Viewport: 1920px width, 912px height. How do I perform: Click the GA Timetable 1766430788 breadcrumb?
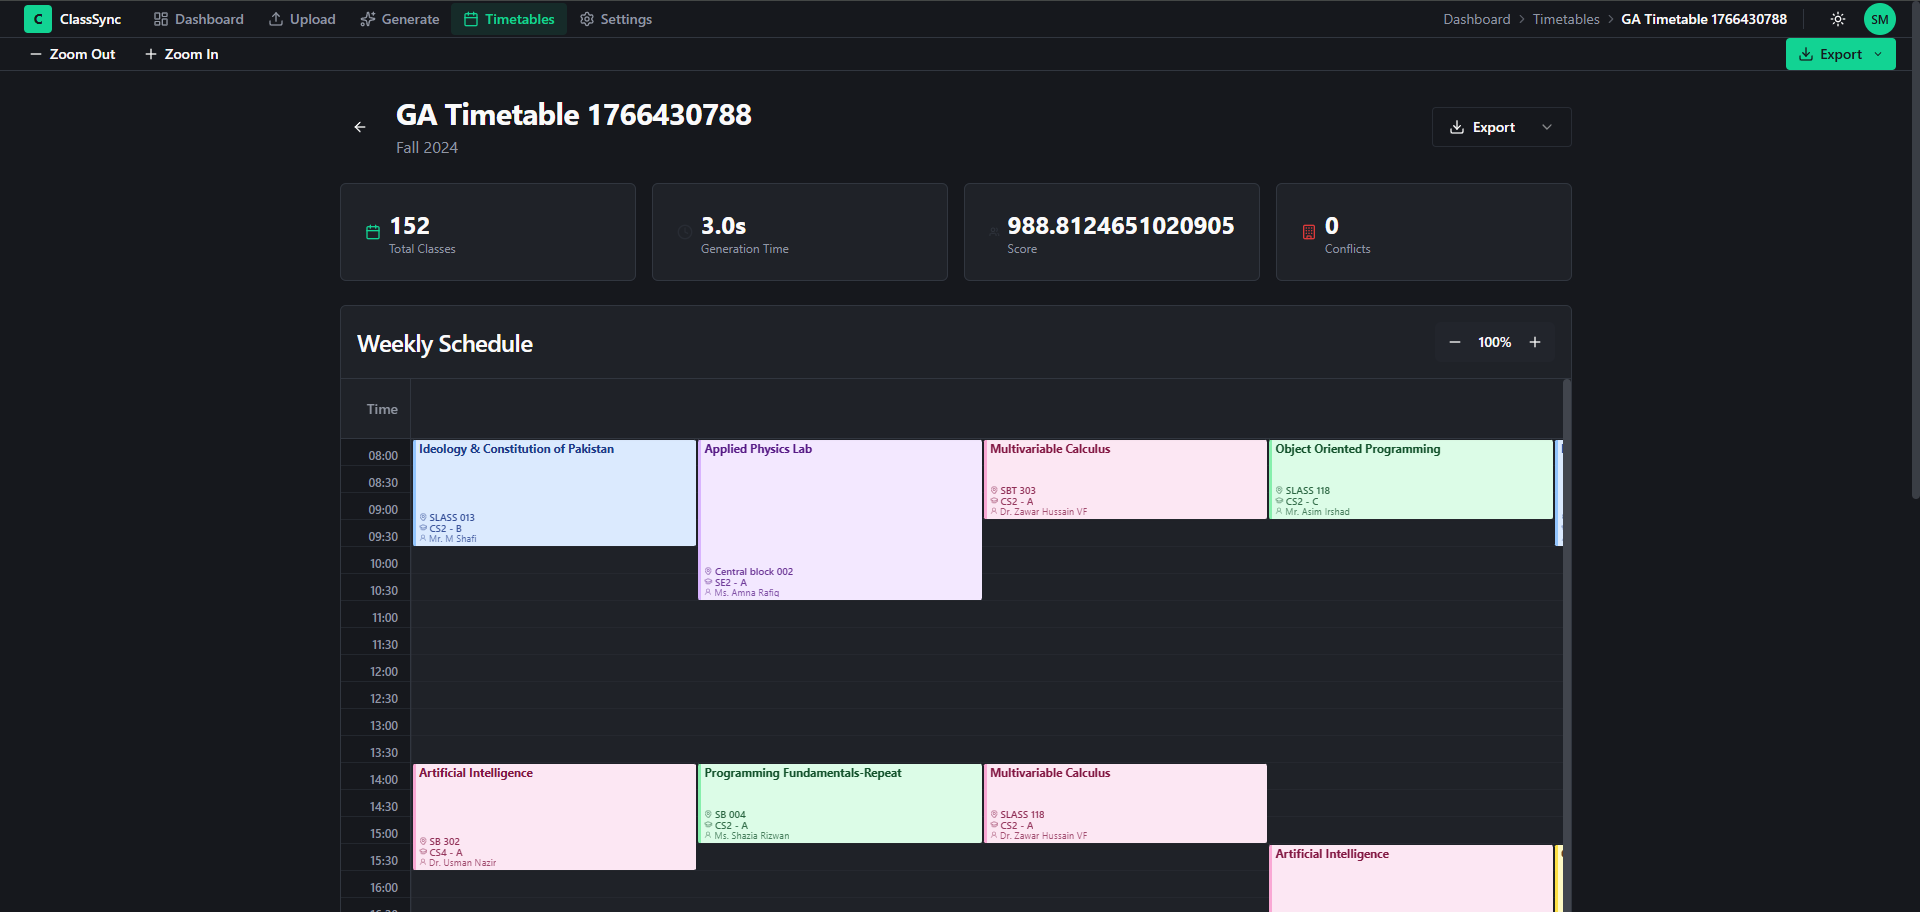(x=1704, y=19)
